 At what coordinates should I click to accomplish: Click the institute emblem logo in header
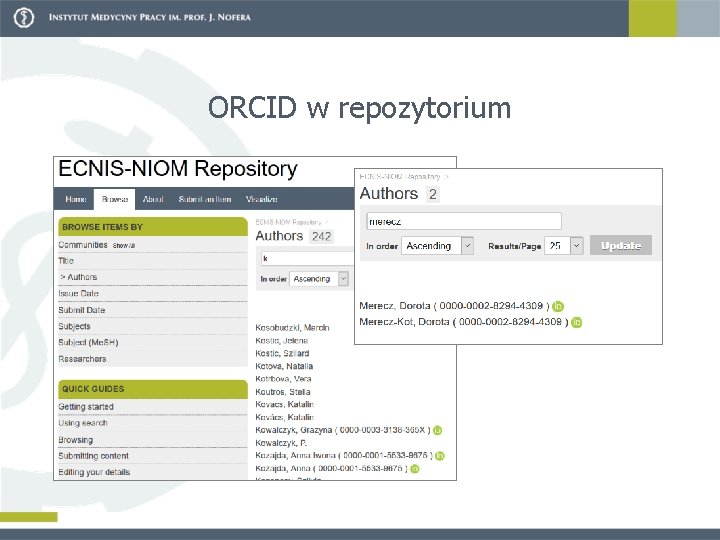pyautogui.click(x=23, y=18)
